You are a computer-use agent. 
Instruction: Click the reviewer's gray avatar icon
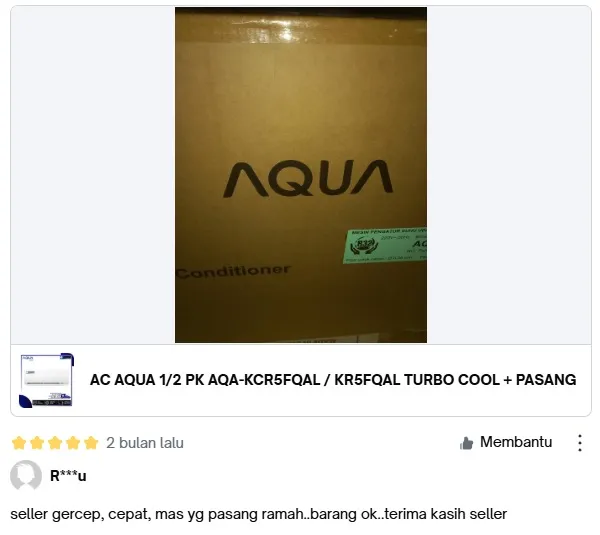click(26, 476)
